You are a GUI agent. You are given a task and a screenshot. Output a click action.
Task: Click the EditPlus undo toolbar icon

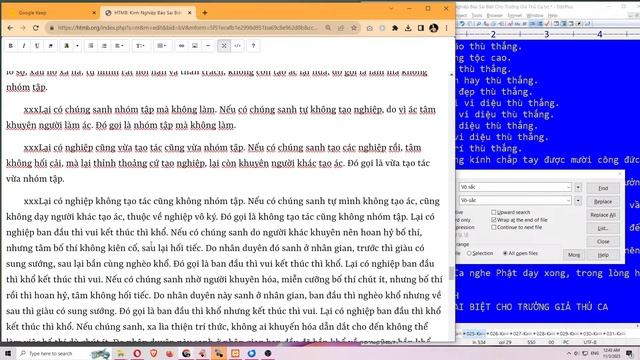462,24
